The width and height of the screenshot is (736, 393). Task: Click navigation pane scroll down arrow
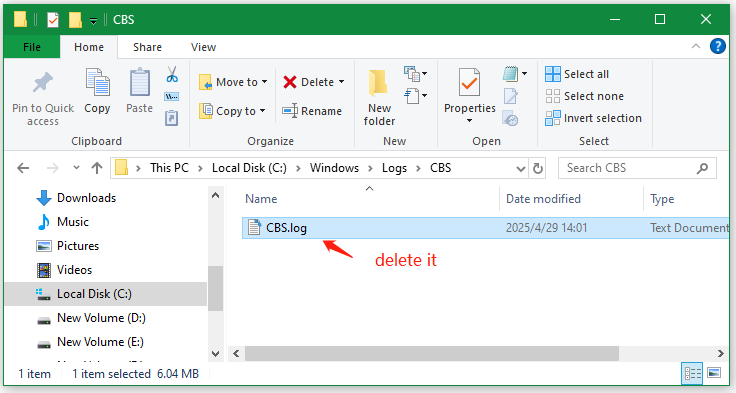point(215,354)
